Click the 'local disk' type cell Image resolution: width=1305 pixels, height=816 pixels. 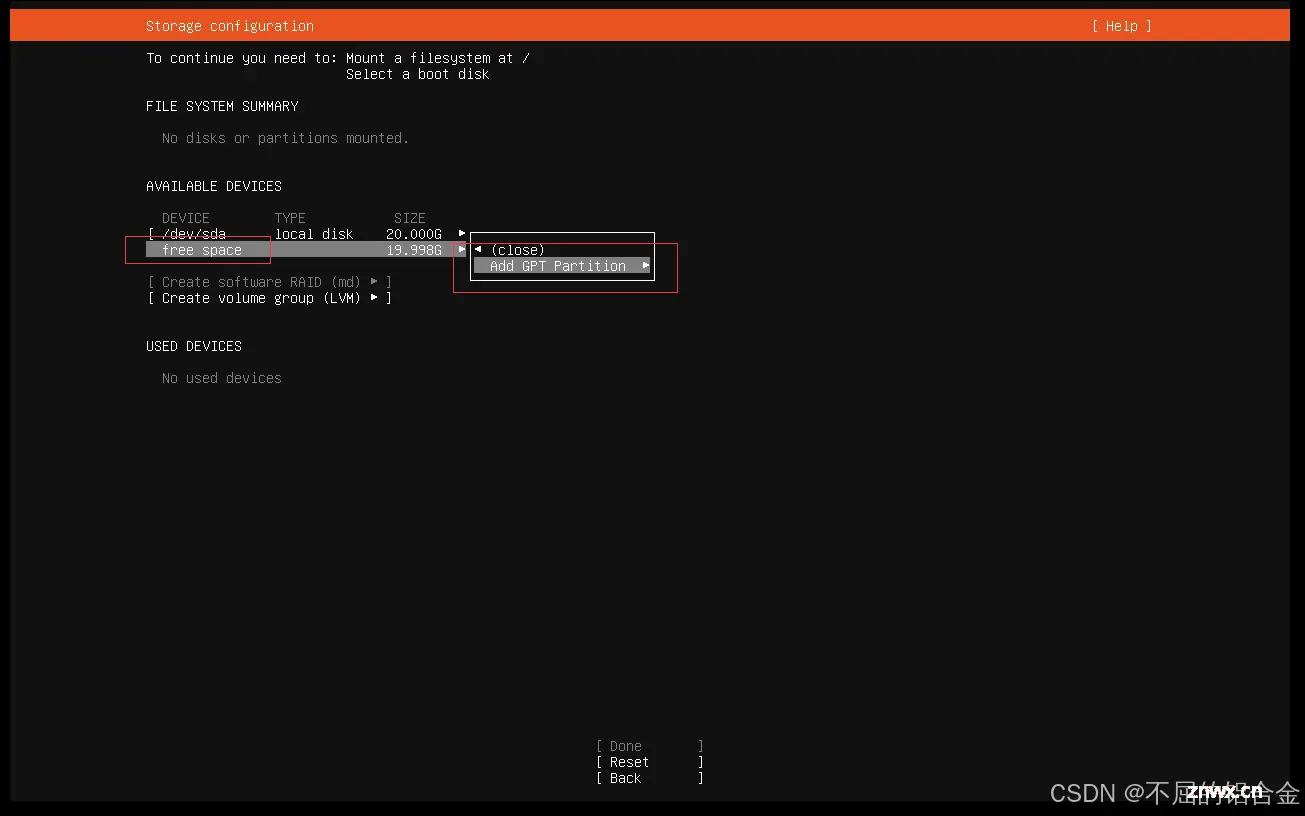(314, 234)
